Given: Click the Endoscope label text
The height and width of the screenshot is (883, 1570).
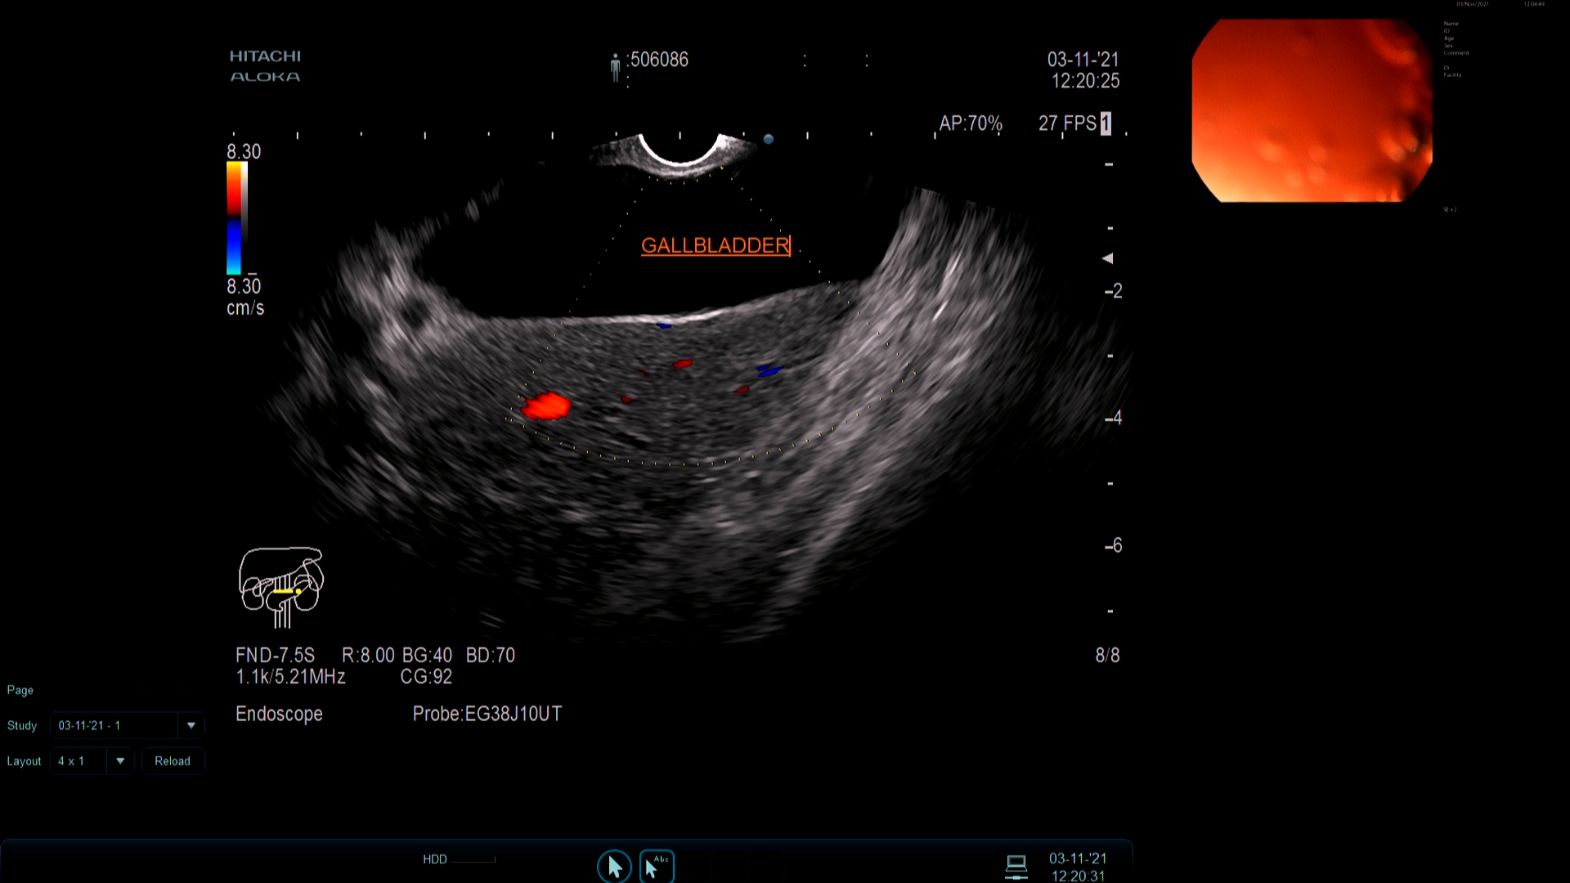Looking at the screenshot, I should 279,714.
